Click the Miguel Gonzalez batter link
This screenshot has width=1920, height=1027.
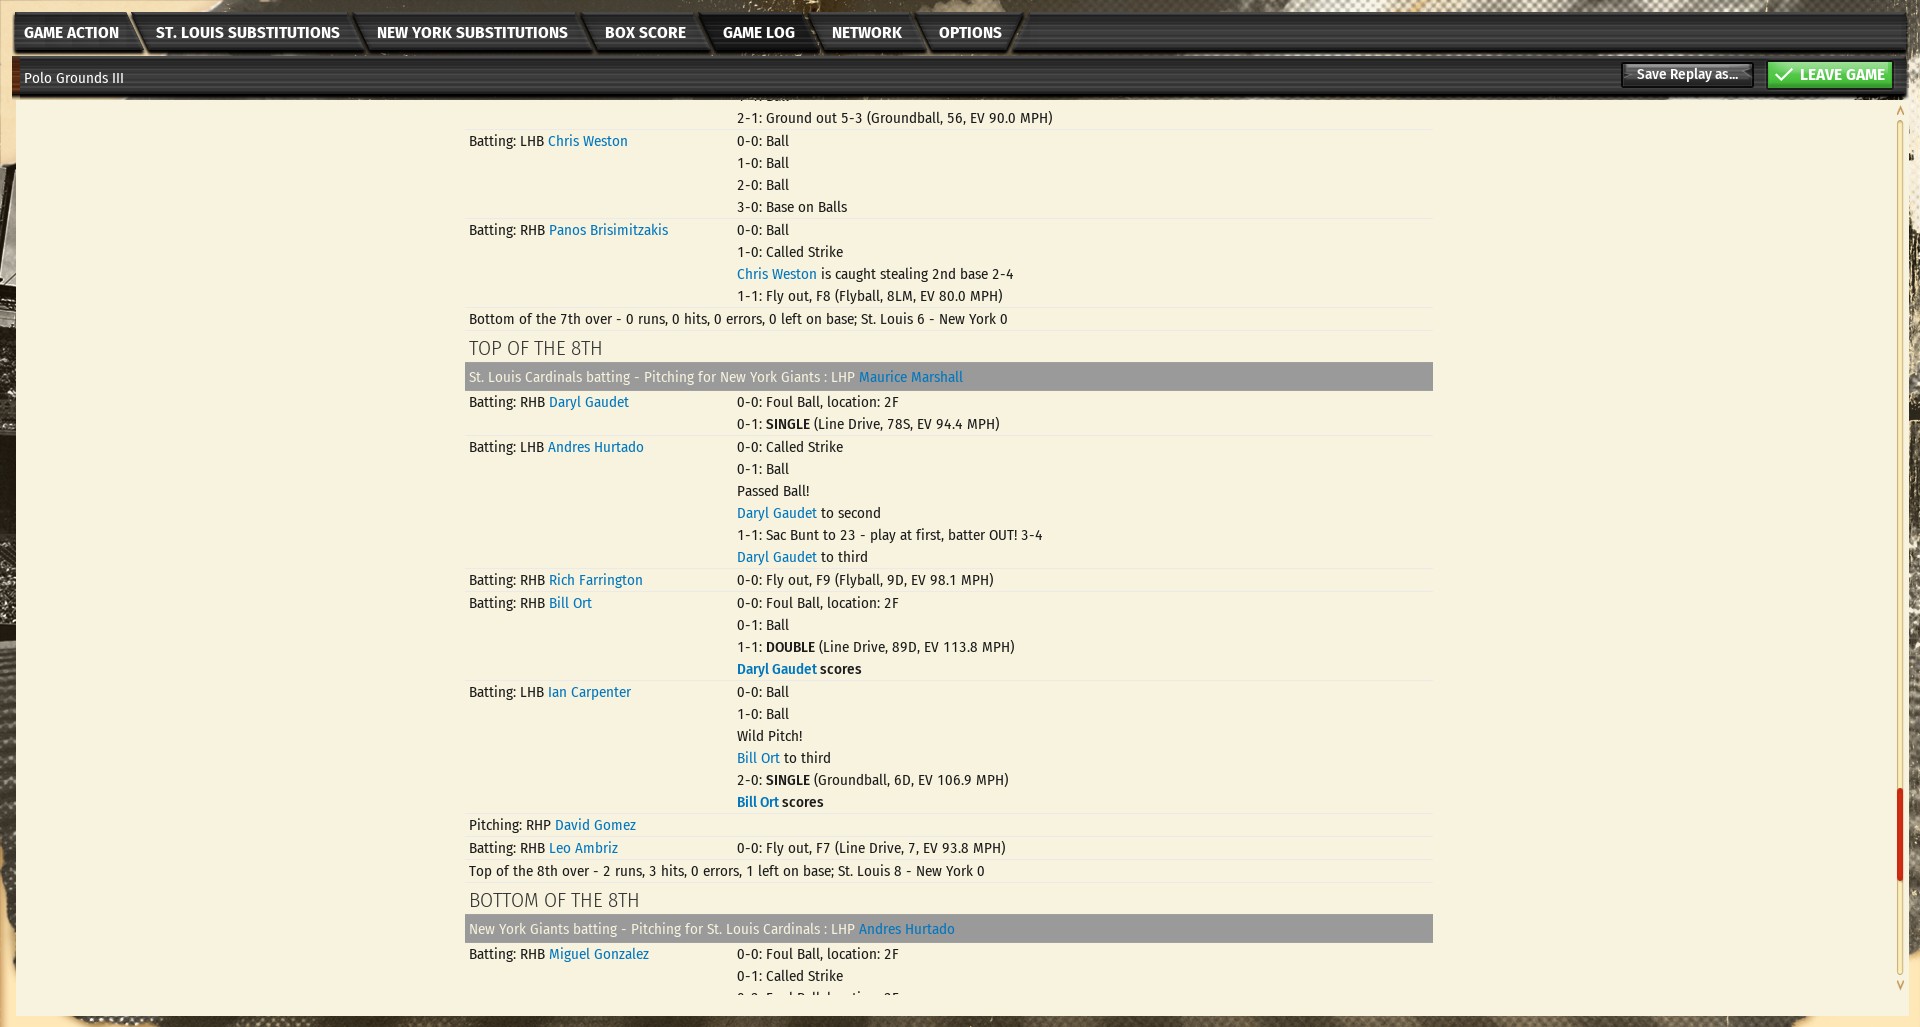[598, 954]
